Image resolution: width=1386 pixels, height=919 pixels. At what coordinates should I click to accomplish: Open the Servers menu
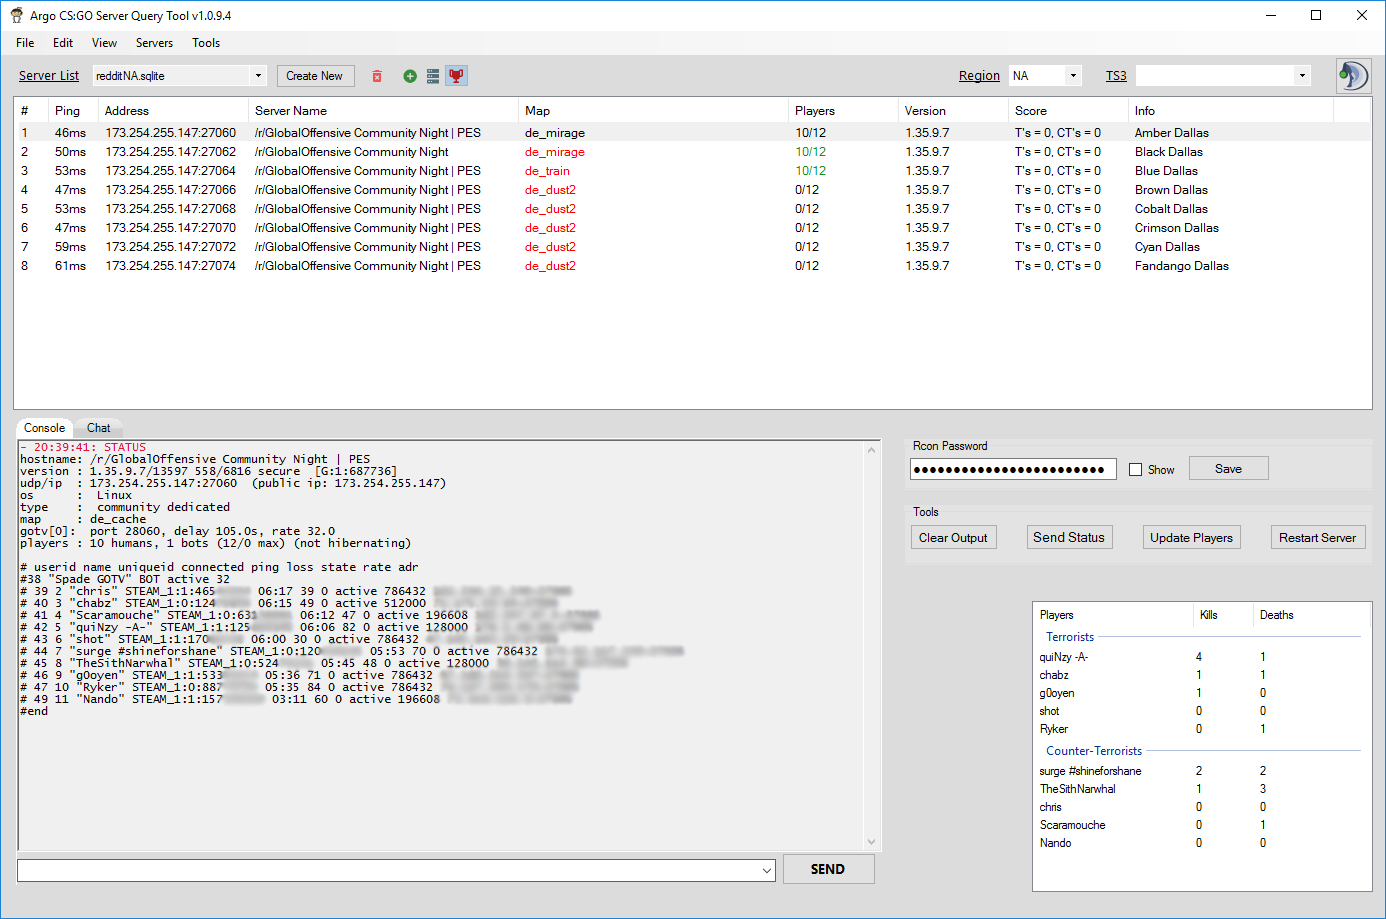point(154,43)
